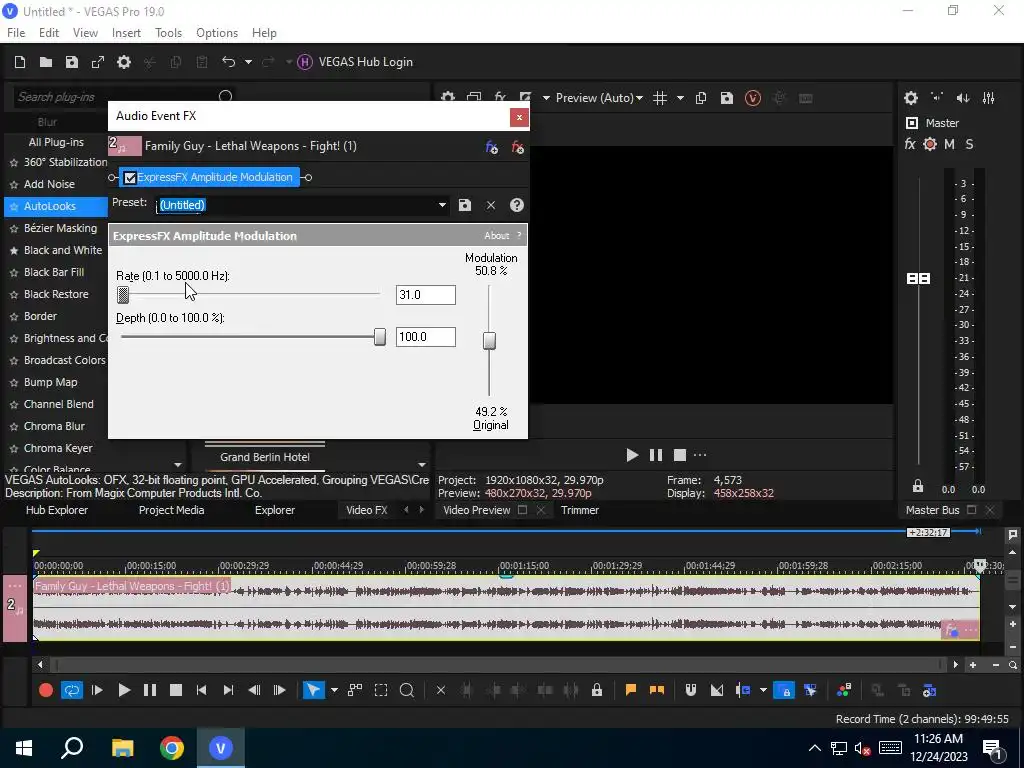The width and height of the screenshot is (1024, 768).
Task: Open the Preset dropdown list
Action: coord(442,205)
